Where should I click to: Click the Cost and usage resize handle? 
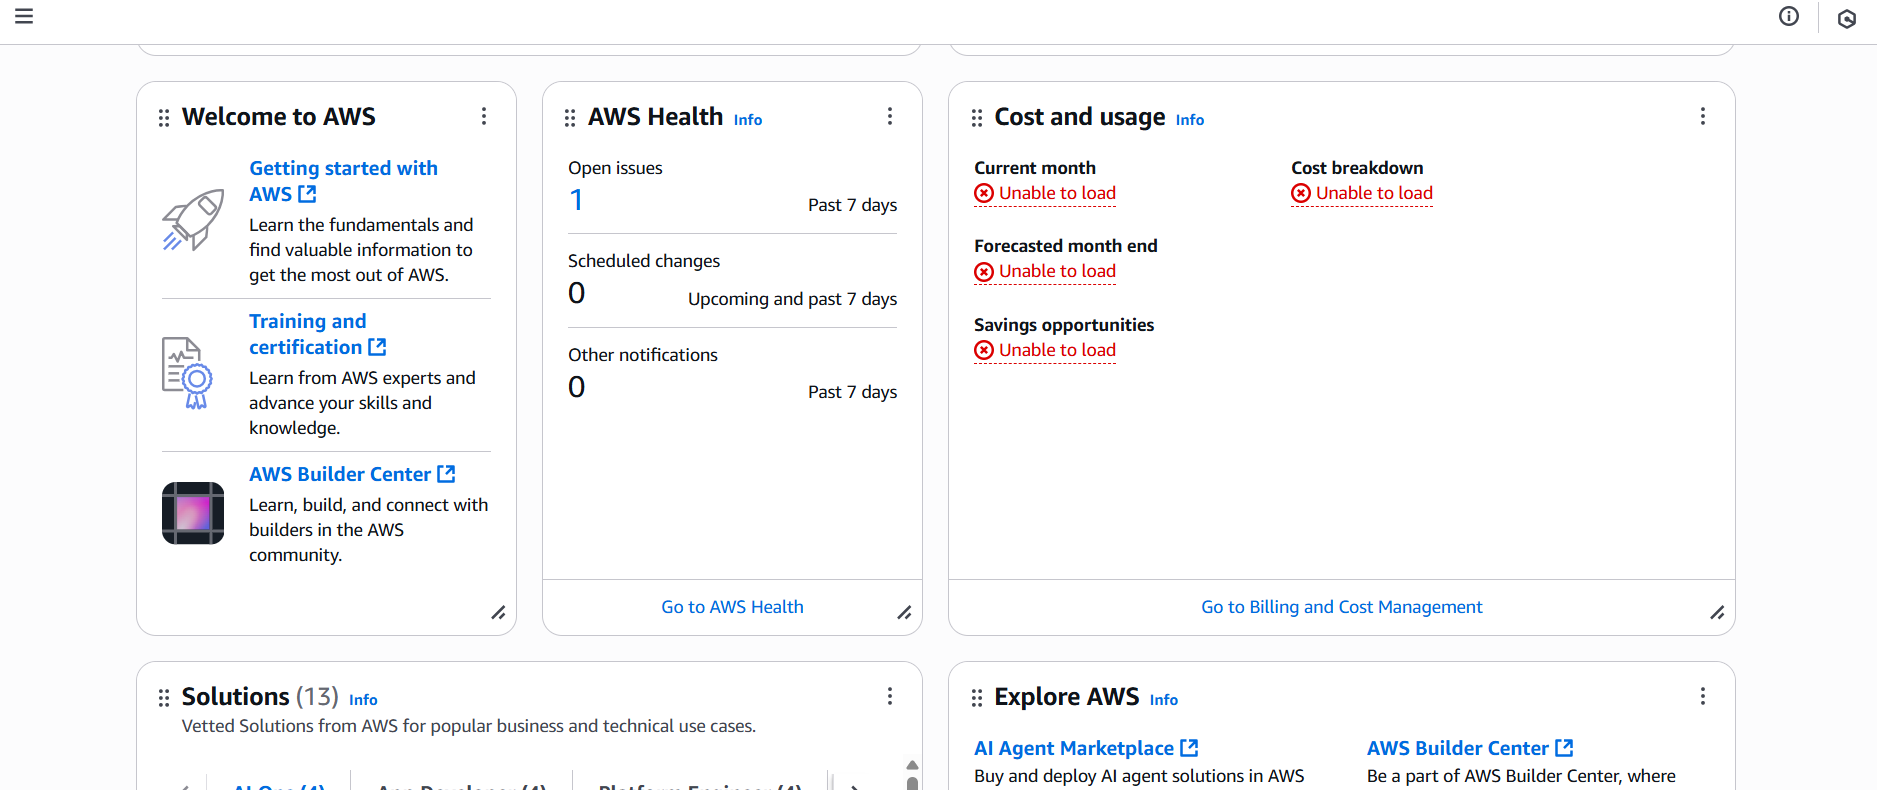point(1717,612)
